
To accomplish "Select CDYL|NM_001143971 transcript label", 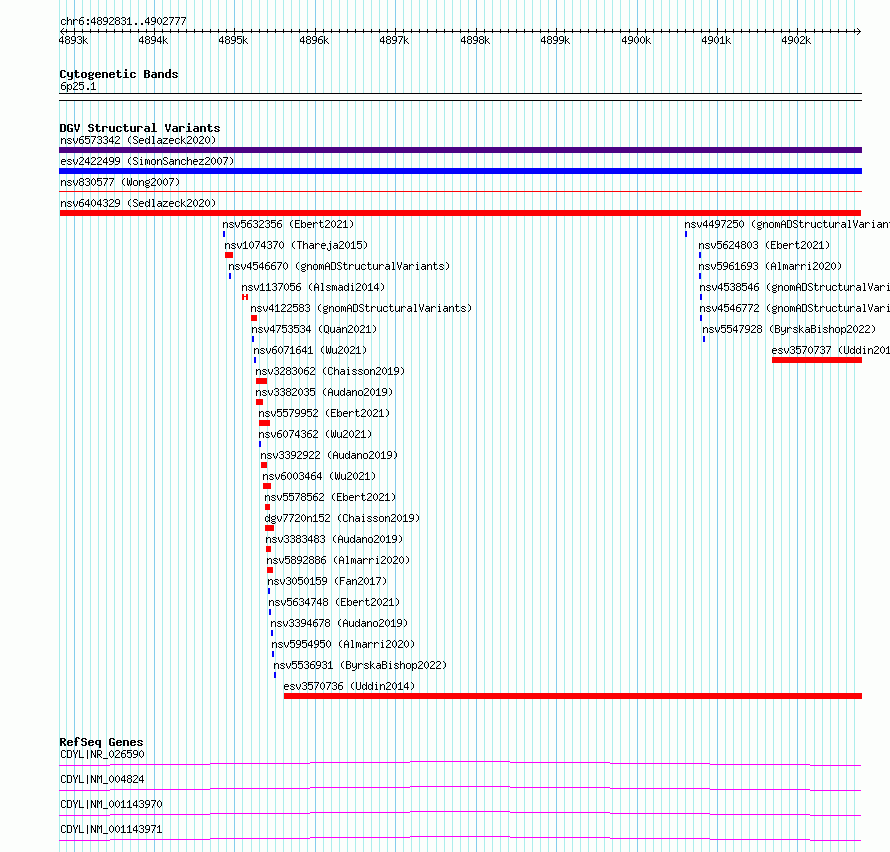I will 111,829.
